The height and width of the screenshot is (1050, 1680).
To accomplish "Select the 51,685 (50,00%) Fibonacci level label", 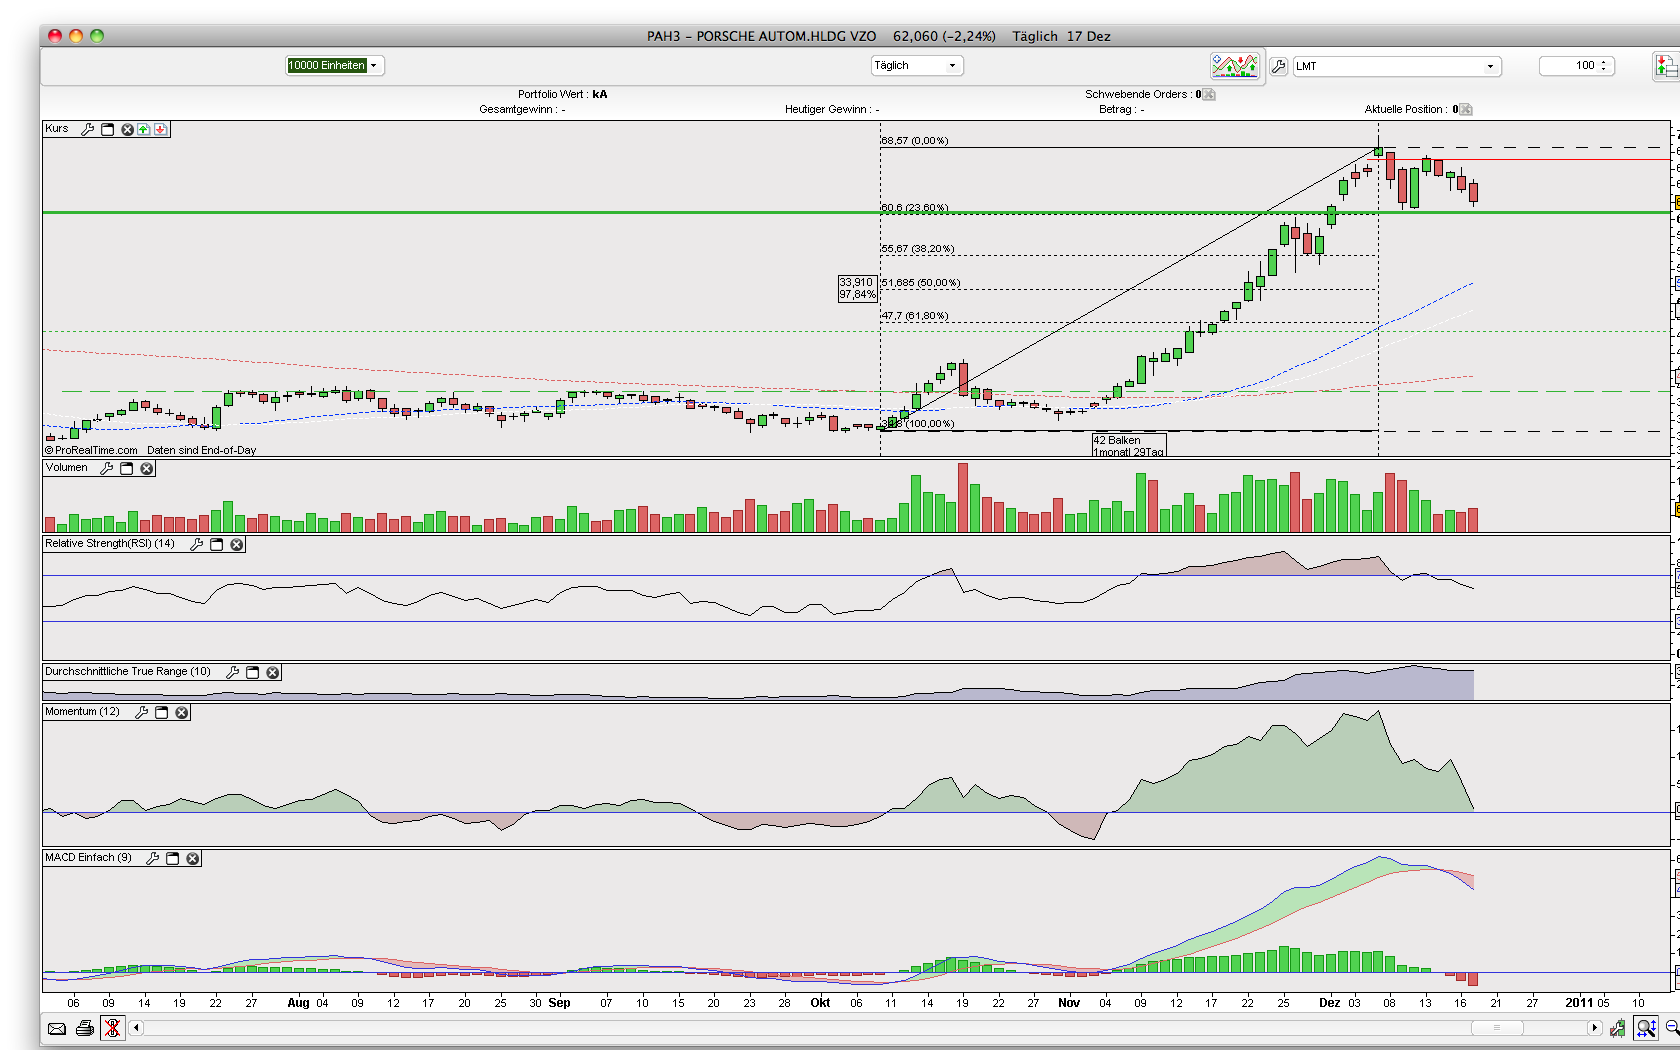I will coord(921,283).
